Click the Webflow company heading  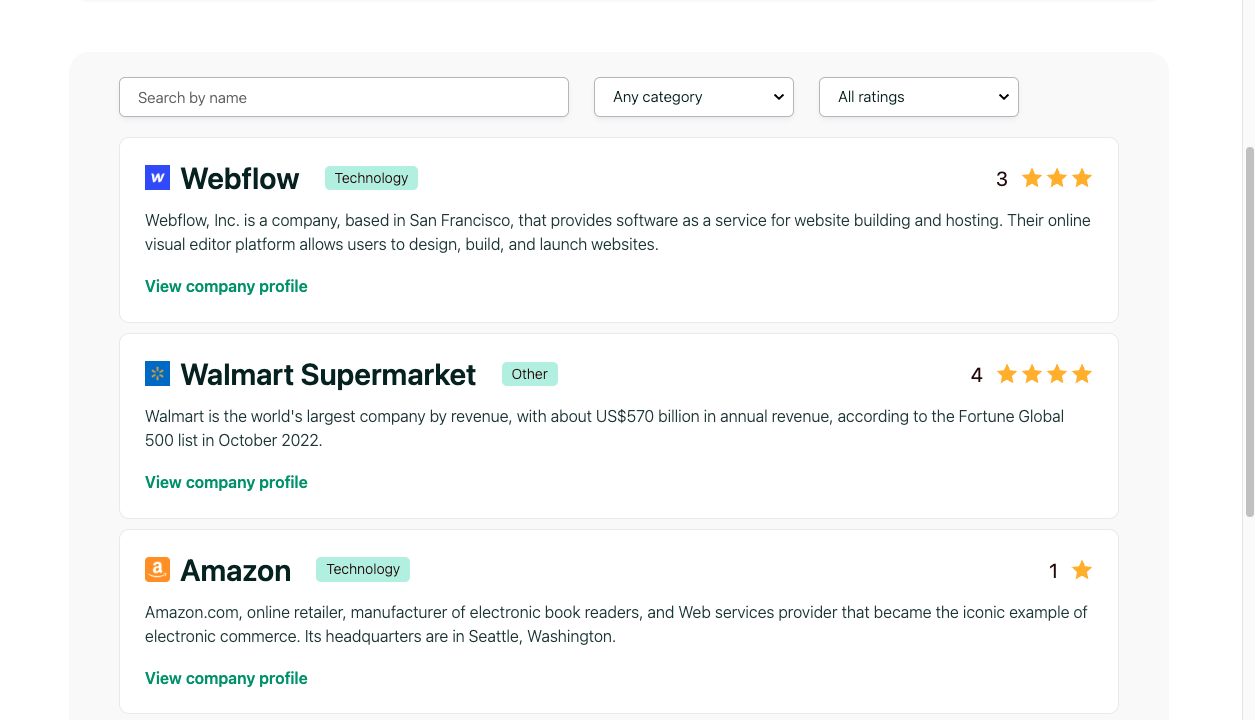coord(240,178)
